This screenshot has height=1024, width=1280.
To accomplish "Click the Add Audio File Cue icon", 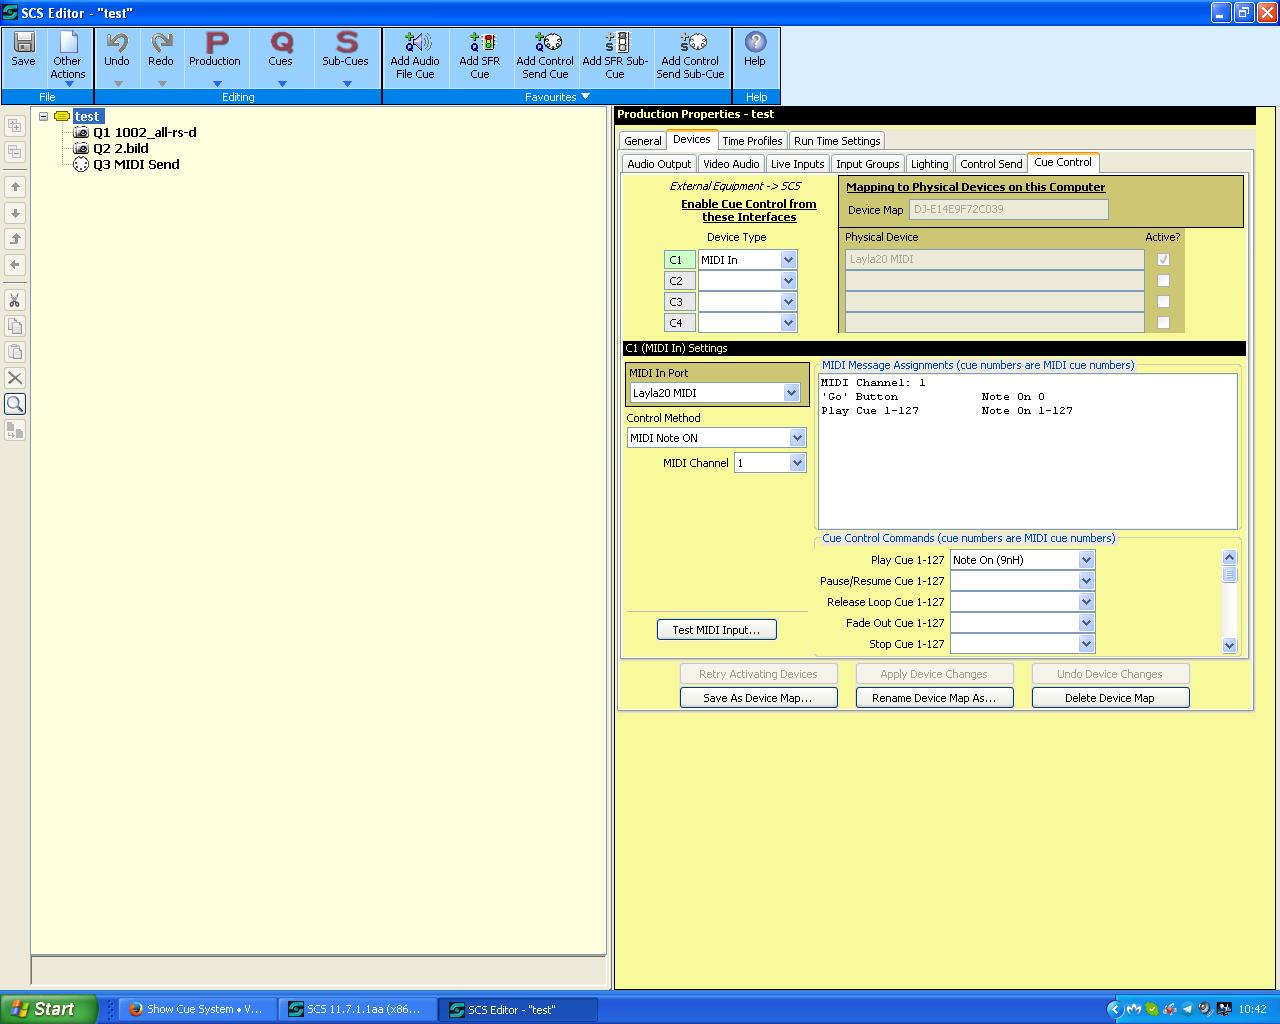I will 415,43.
